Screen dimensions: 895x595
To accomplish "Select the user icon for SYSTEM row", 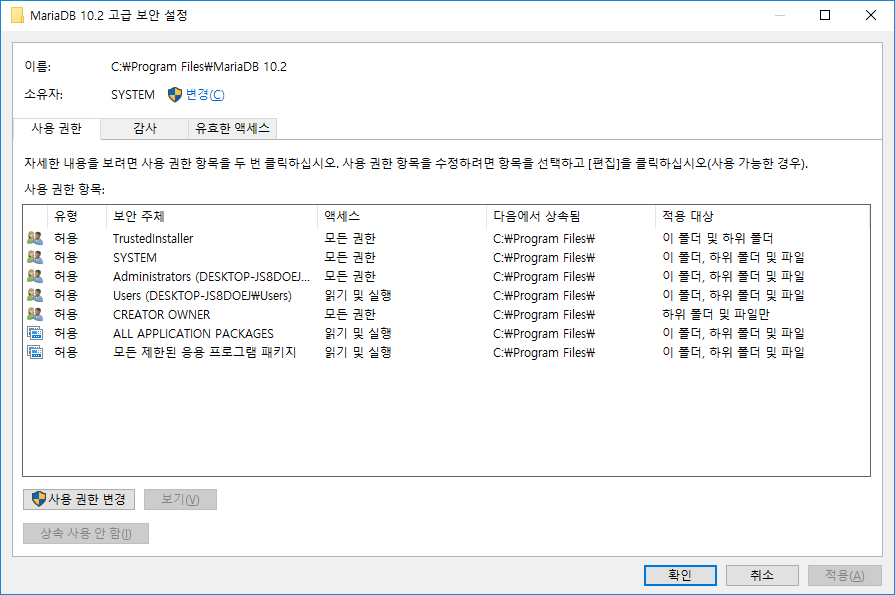I will point(35,257).
